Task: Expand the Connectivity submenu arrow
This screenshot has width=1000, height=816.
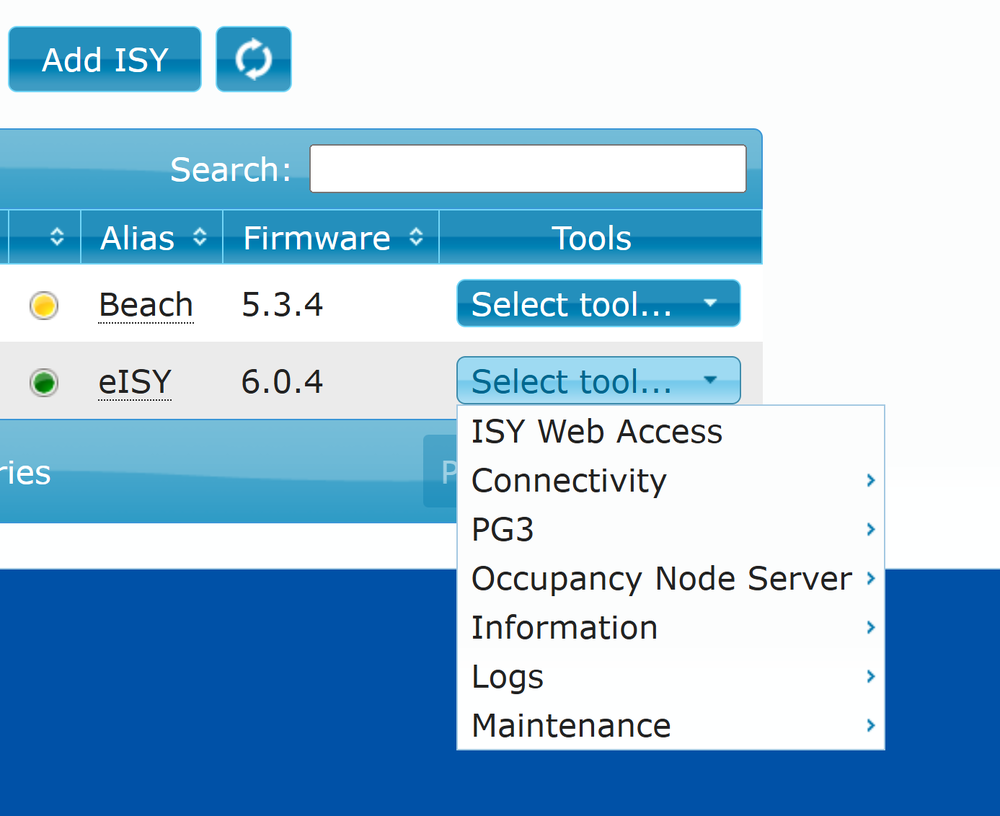Action: [871, 480]
